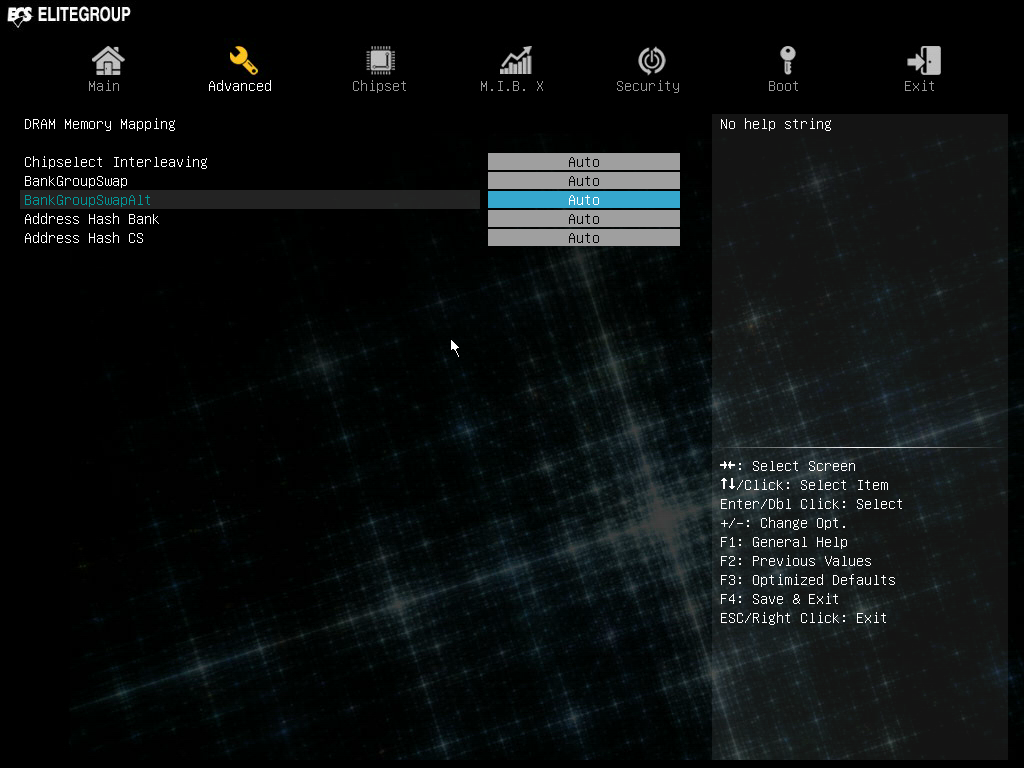The height and width of the screenshot is (768, 1024).
Task: Click the '+/-: Change Opt.' hint
Action: tap(783, 523)
